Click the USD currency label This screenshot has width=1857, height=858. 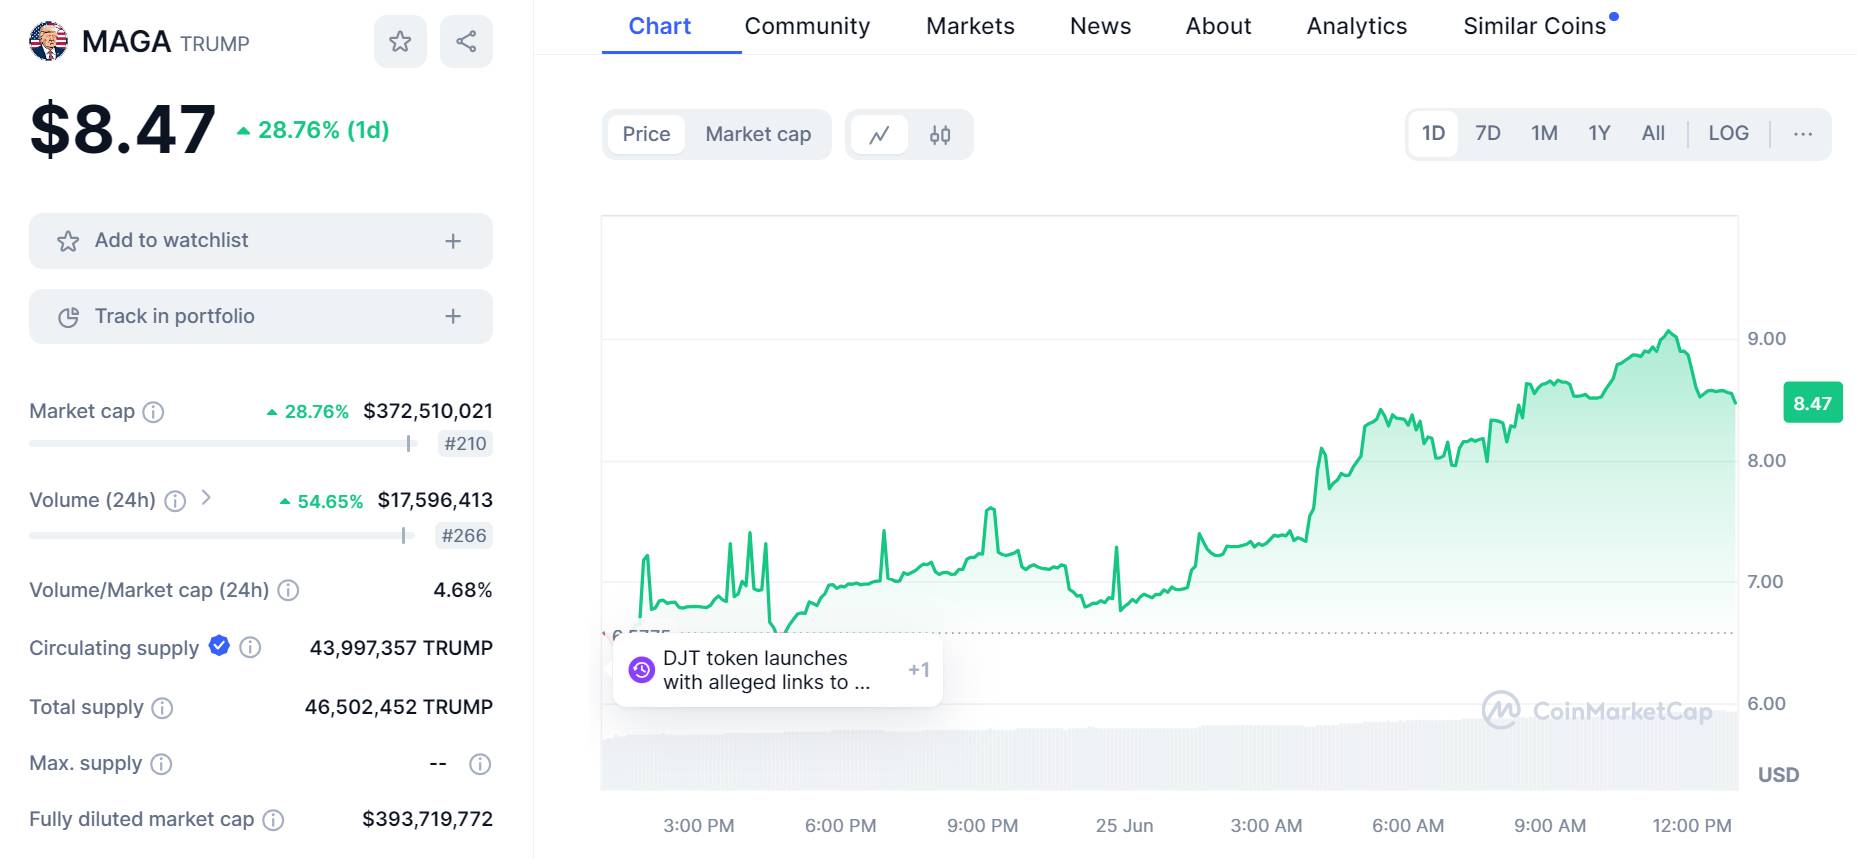(x=1778, y=775)
